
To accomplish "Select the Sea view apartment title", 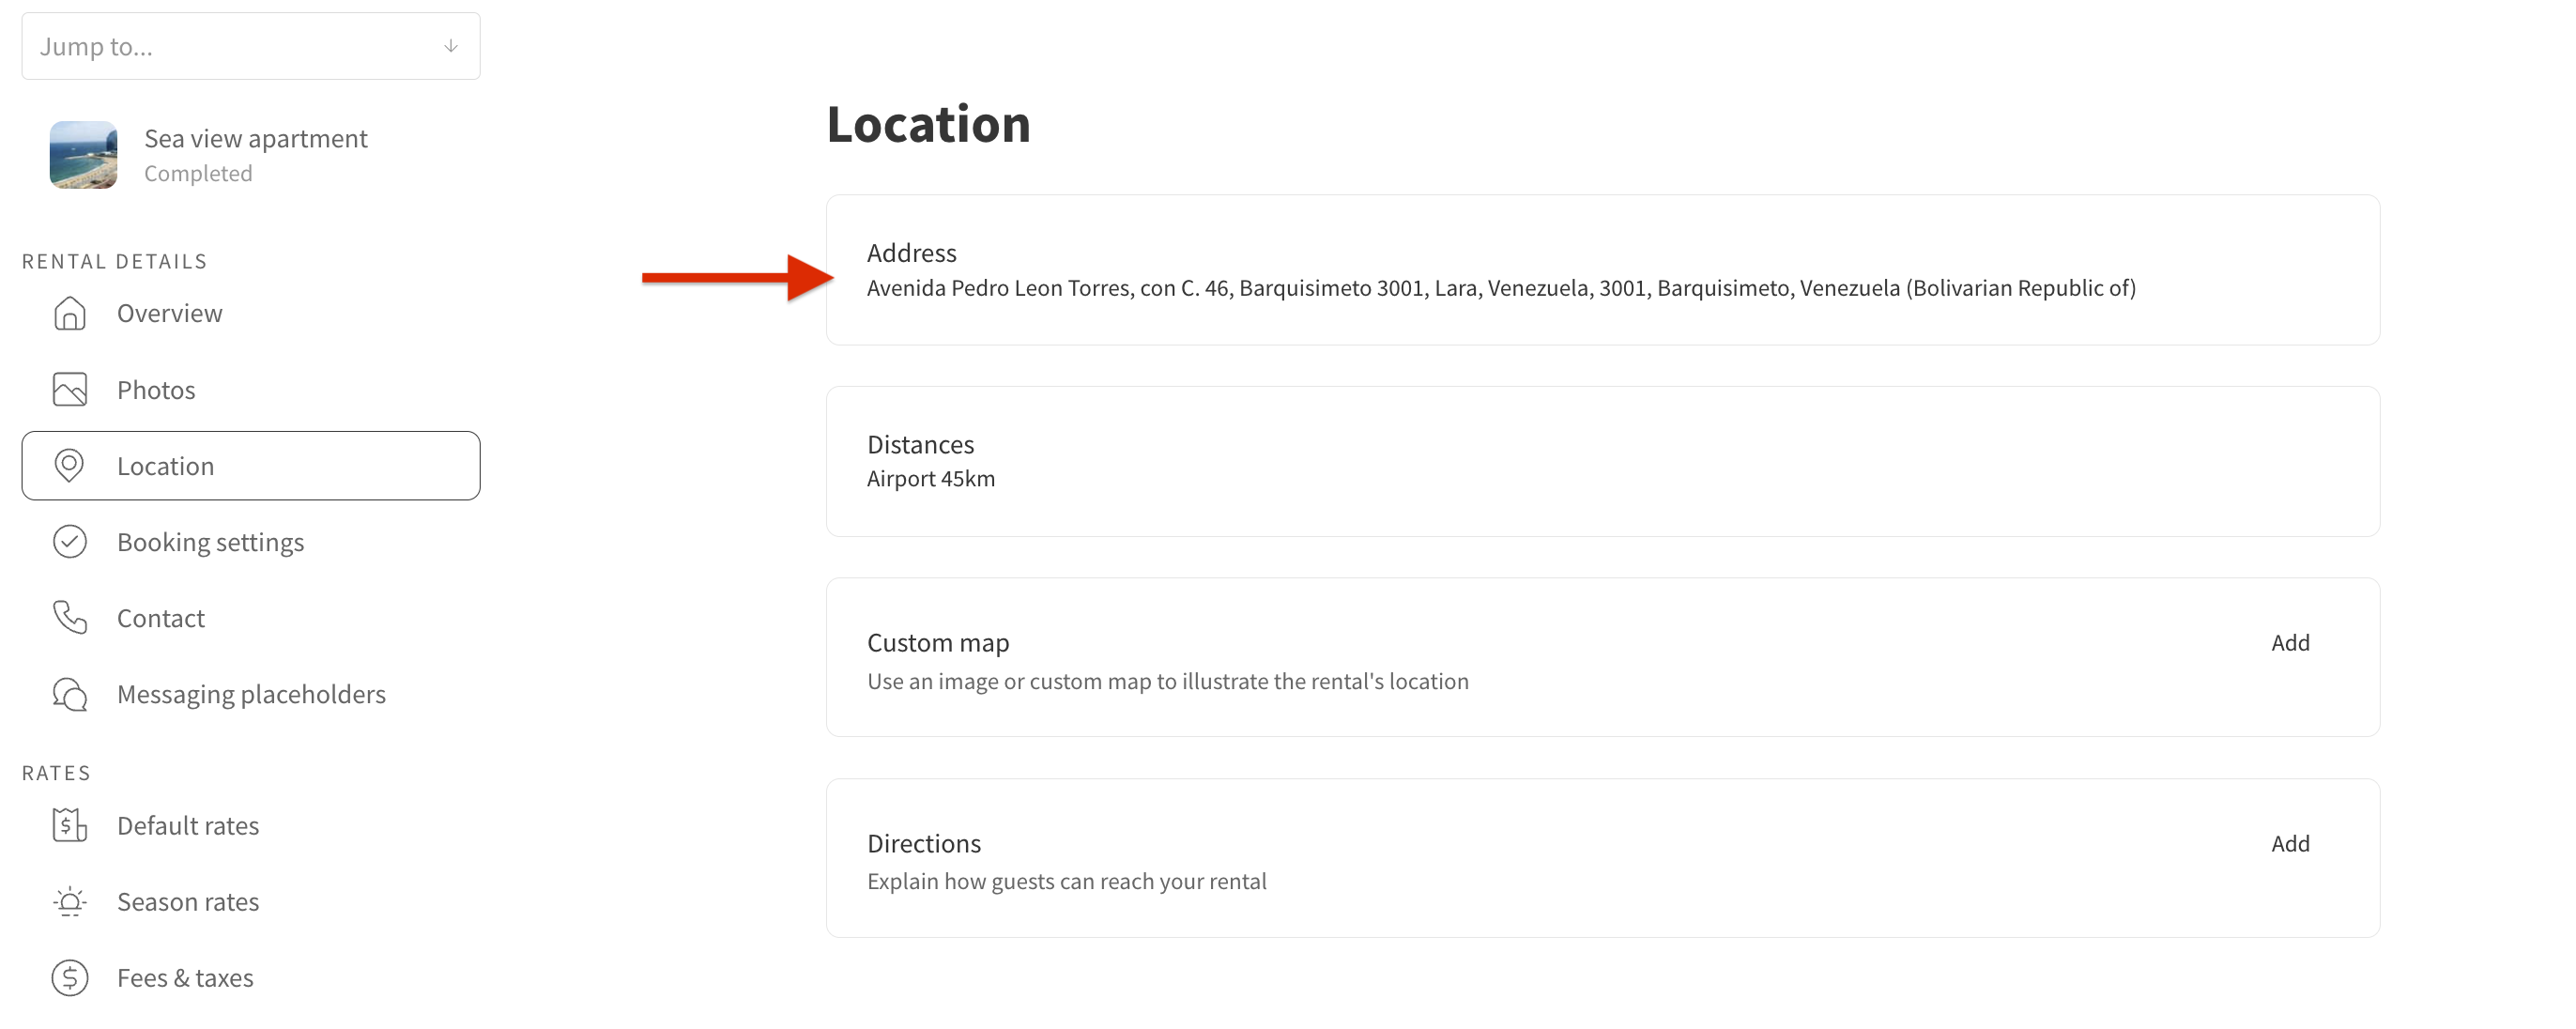I will point(256,138).
